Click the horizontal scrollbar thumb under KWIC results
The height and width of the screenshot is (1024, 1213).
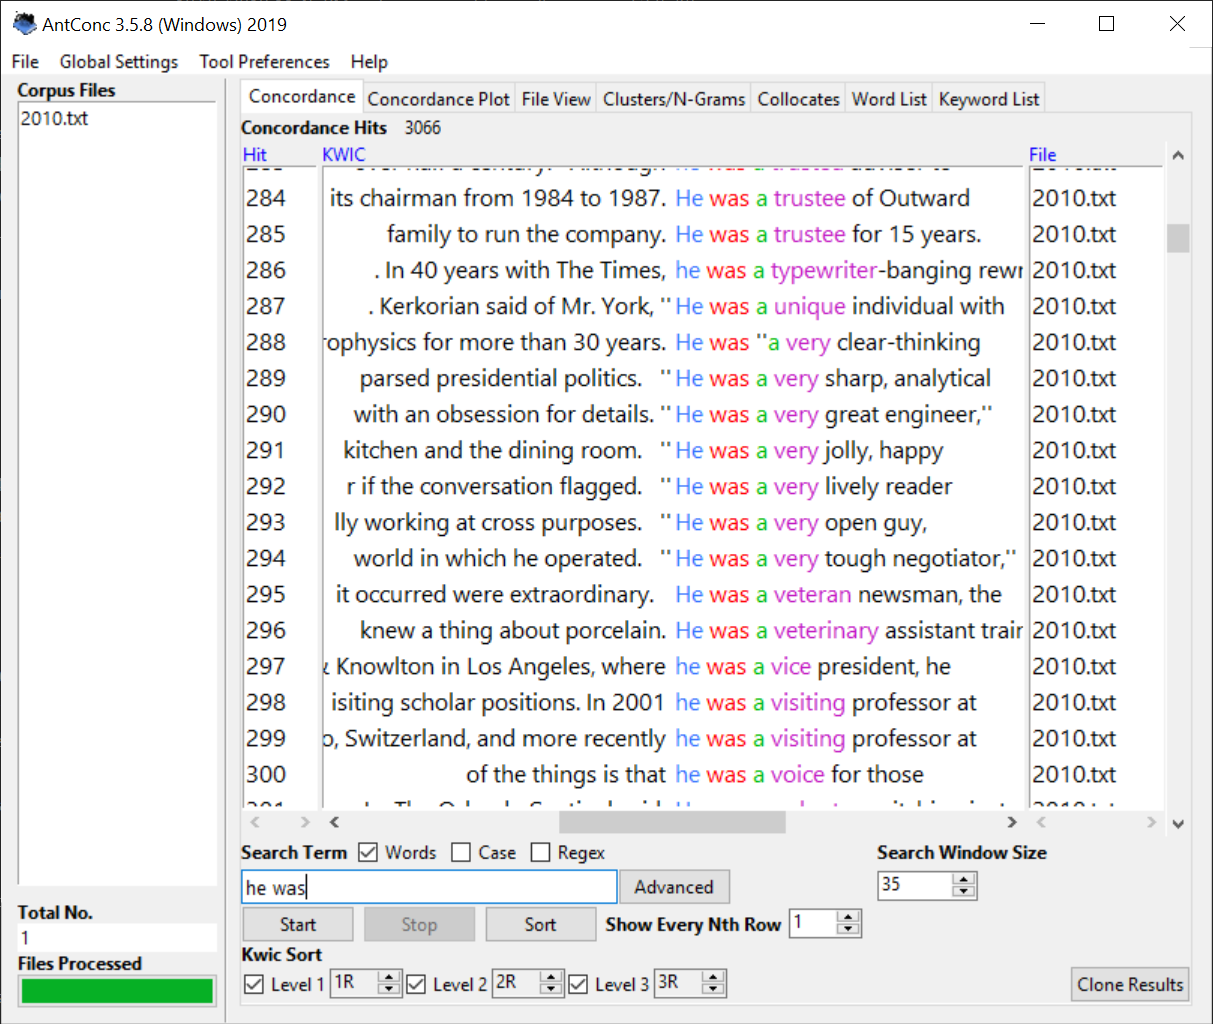(x=672, y=822)
